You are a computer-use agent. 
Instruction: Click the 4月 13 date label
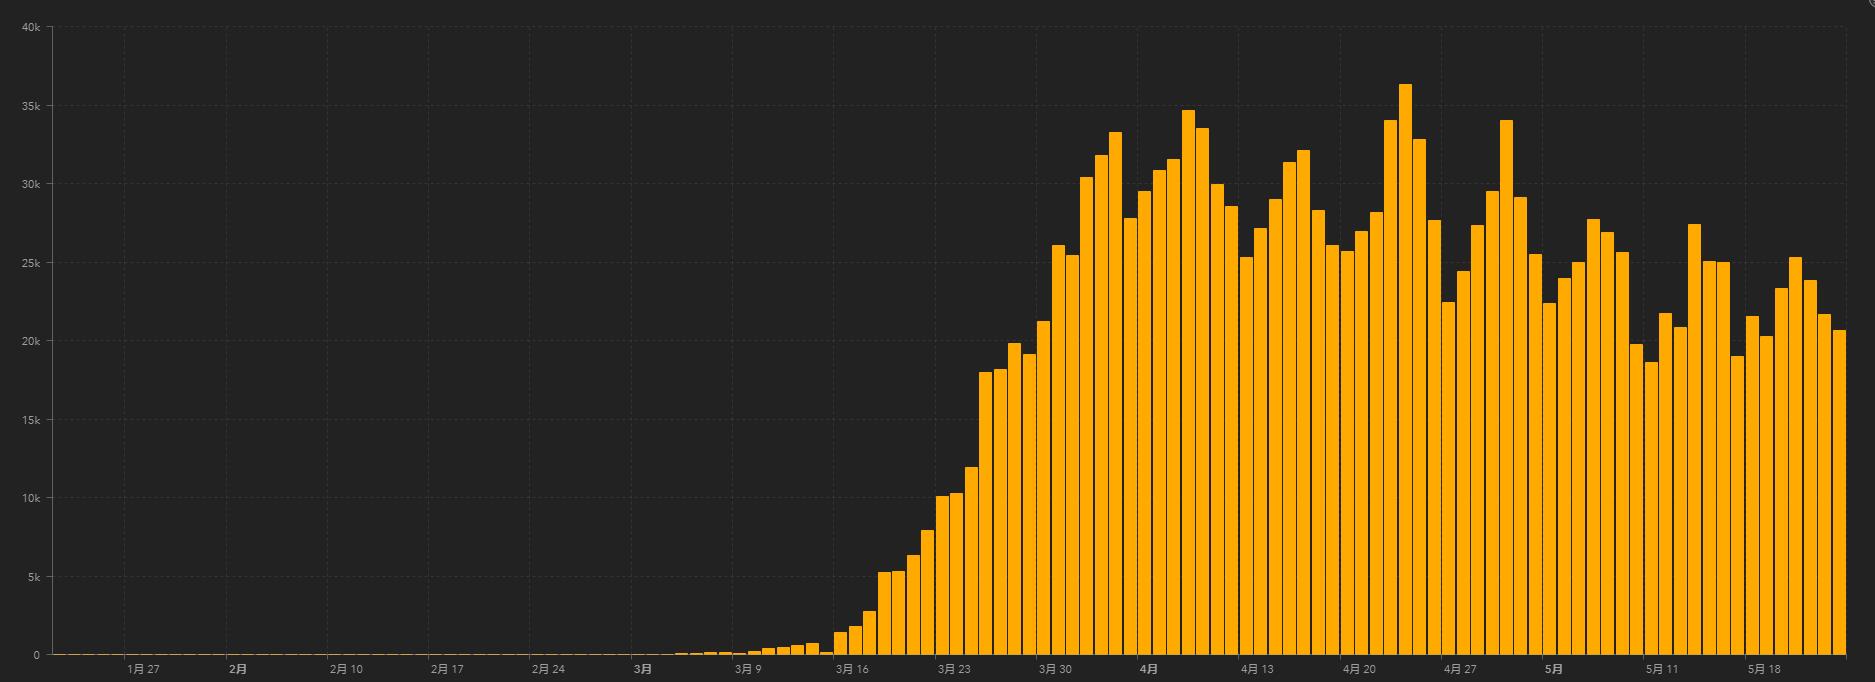click(x=1257, y=669)
